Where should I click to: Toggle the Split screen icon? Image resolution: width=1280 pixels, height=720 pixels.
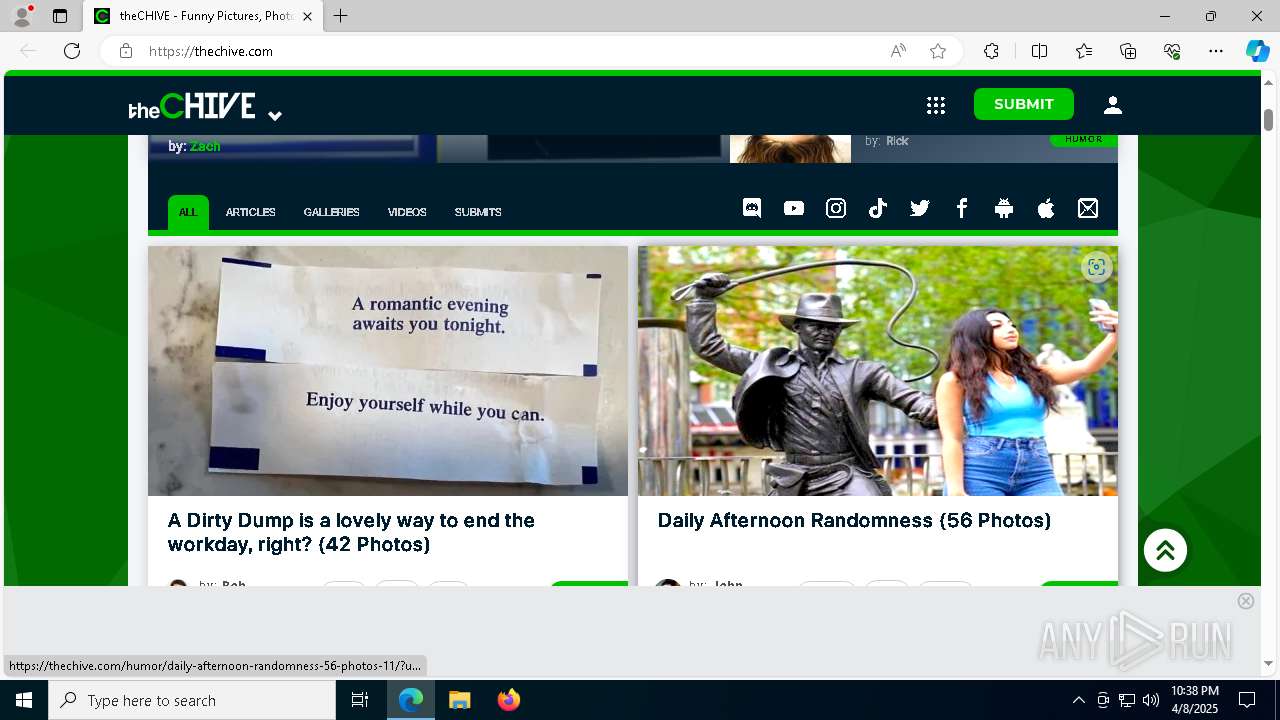click(1039, 51)
